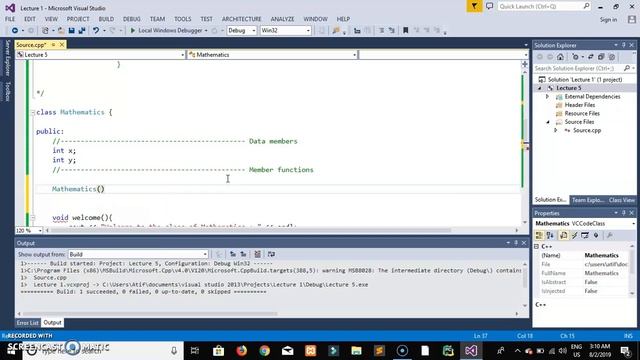
Task: Click Task View icon on taskbar
Action: pos(195,351)
